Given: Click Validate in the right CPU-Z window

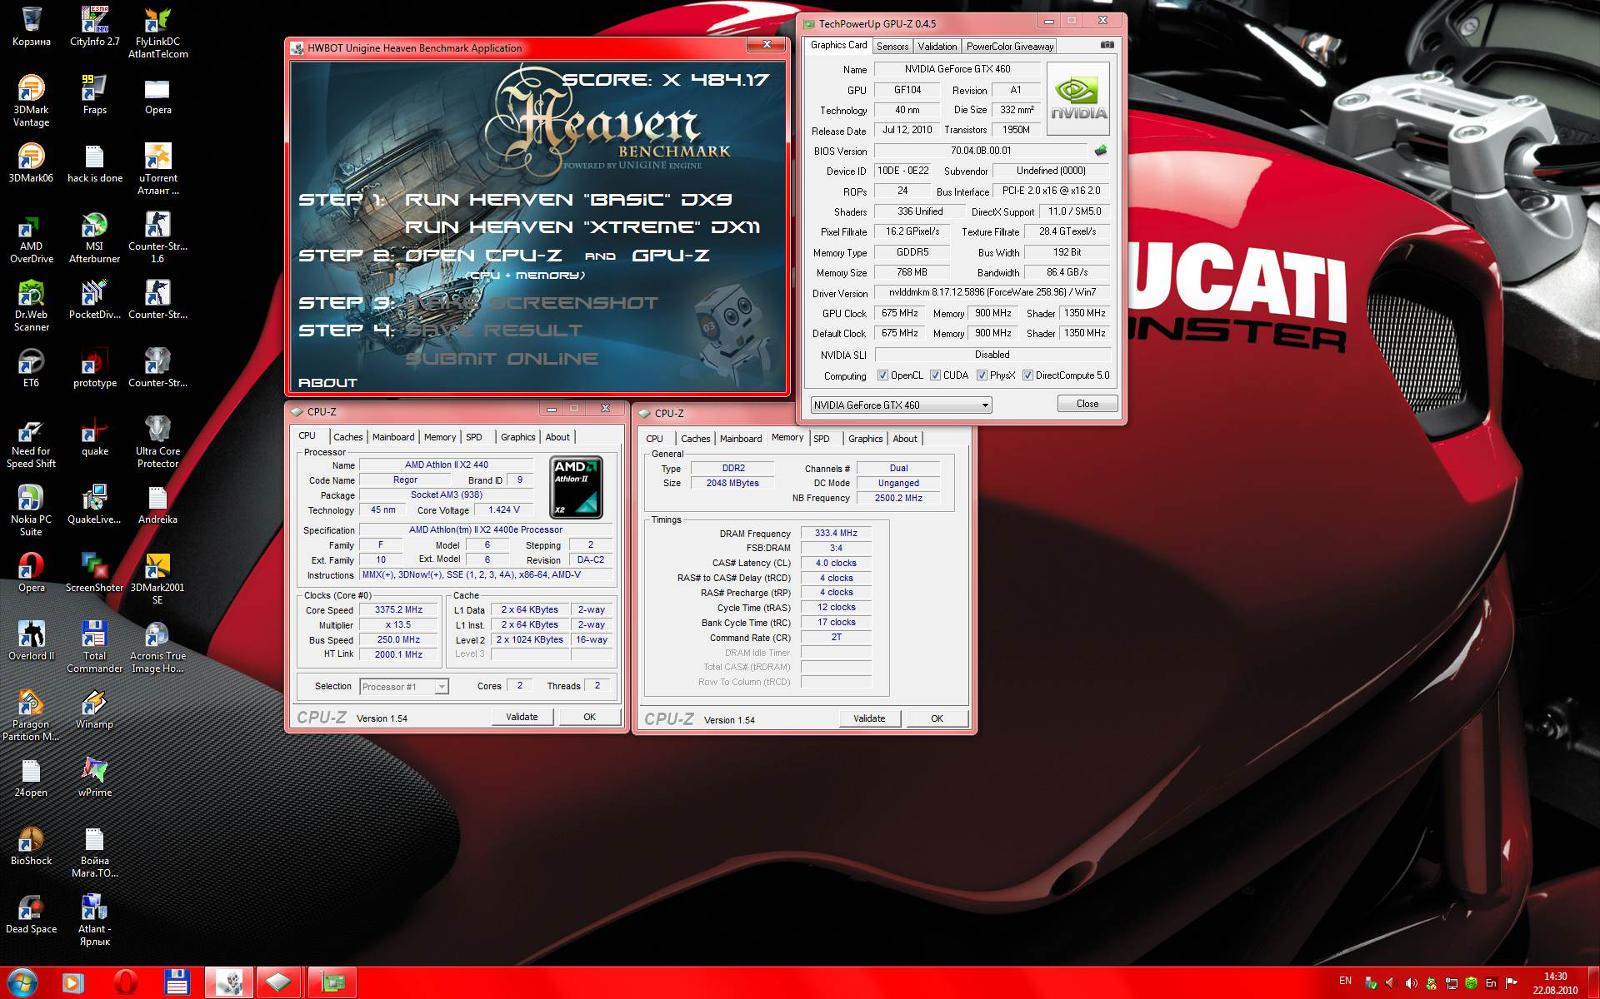Looking at the screenshot, I should pyautogui.click(x=869, y=718).
